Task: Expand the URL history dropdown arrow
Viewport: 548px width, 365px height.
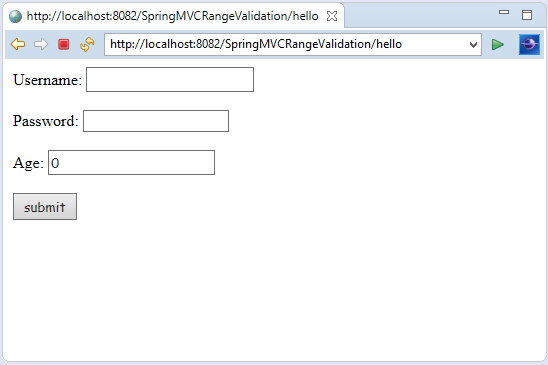Action: pos(473,45)
